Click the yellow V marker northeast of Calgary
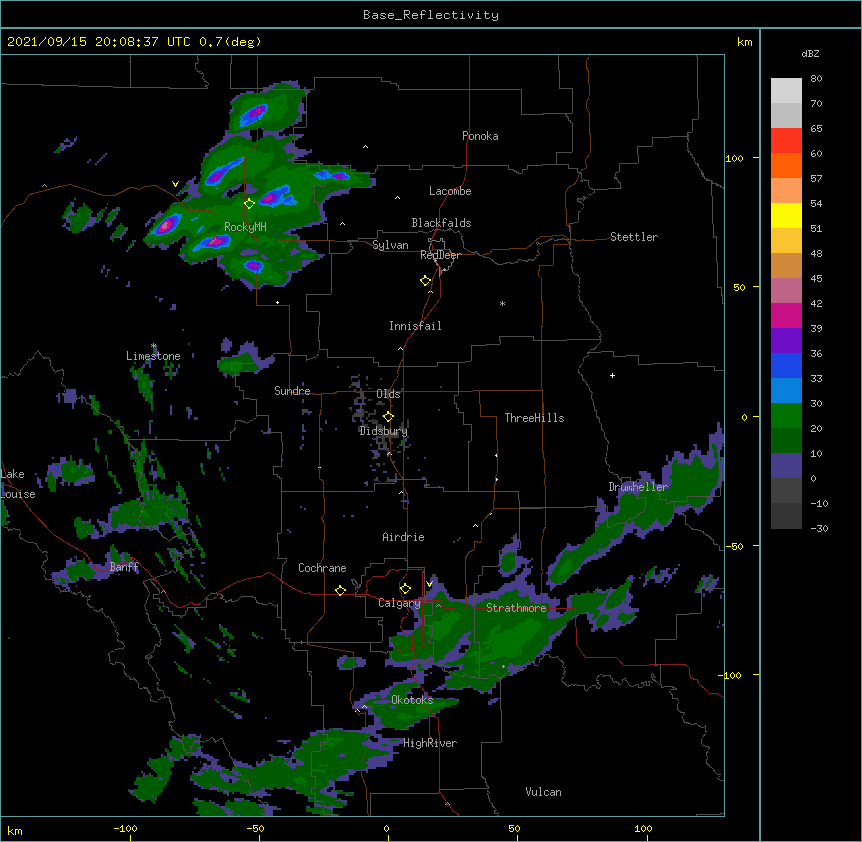 pyautogui.click(x=429, y=583)
